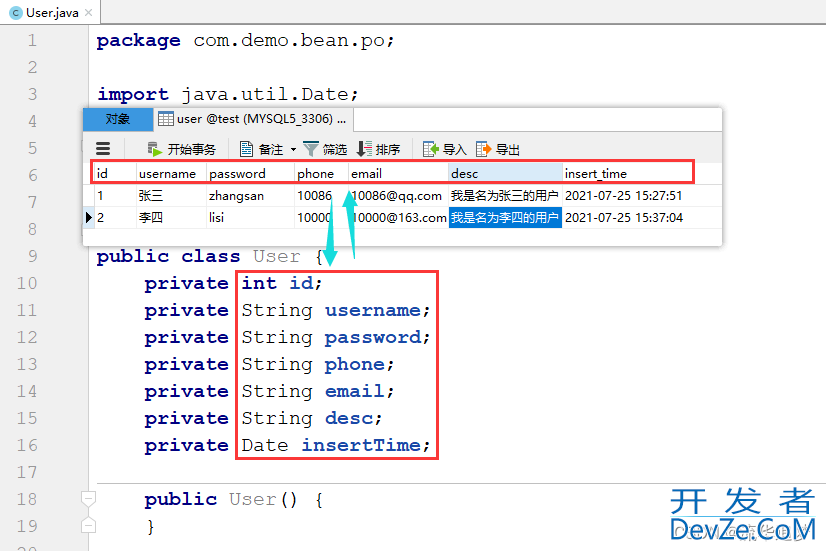
Task: Open the hamburger menu icon in Navicat toolbar
Action: [x=103, y=149]
